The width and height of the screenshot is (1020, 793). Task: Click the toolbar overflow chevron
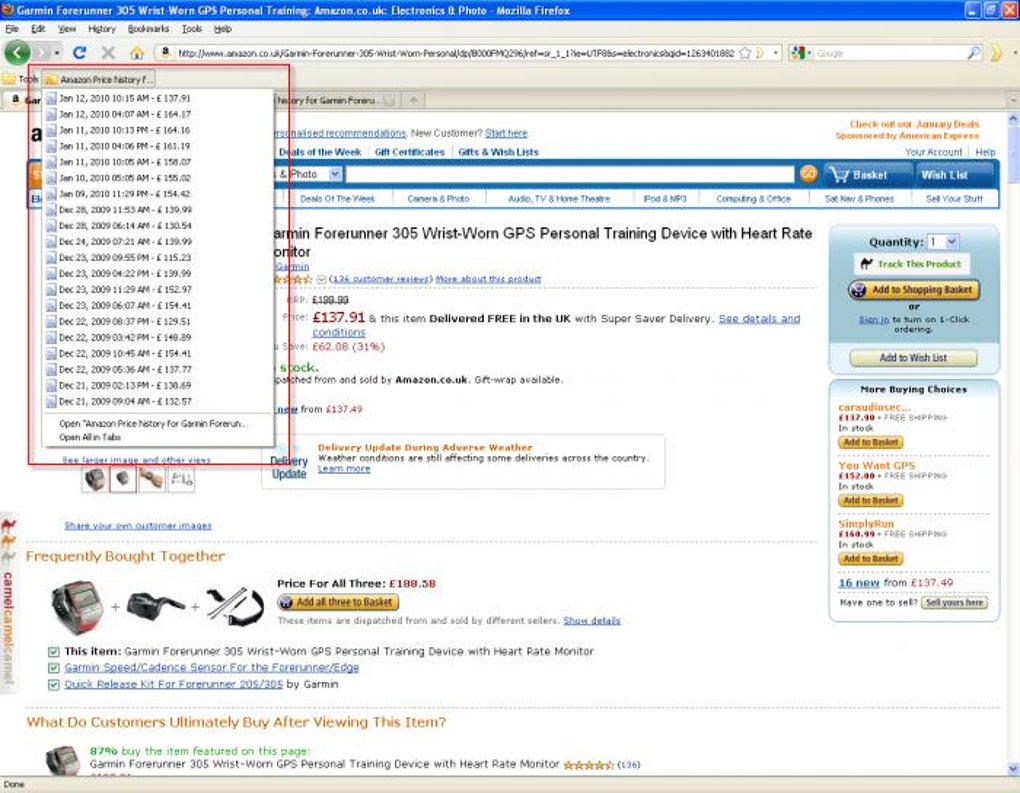tap(996, 53)
